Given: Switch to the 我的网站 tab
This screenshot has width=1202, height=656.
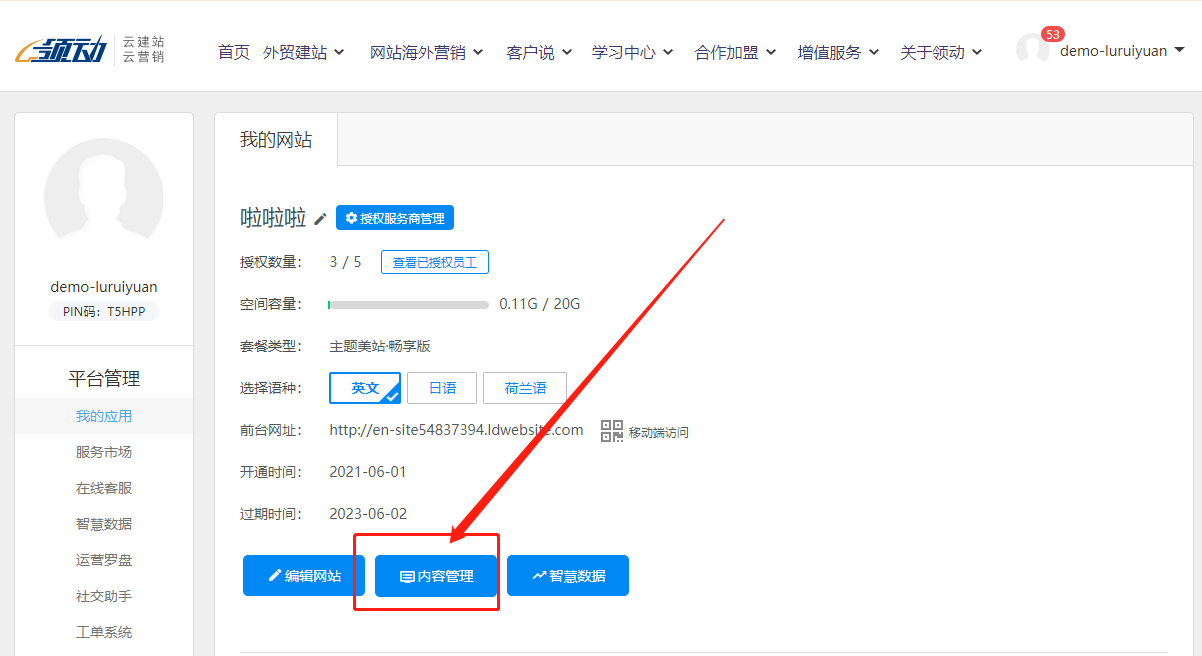Looking at the screenshot, I should coord(276,140).
